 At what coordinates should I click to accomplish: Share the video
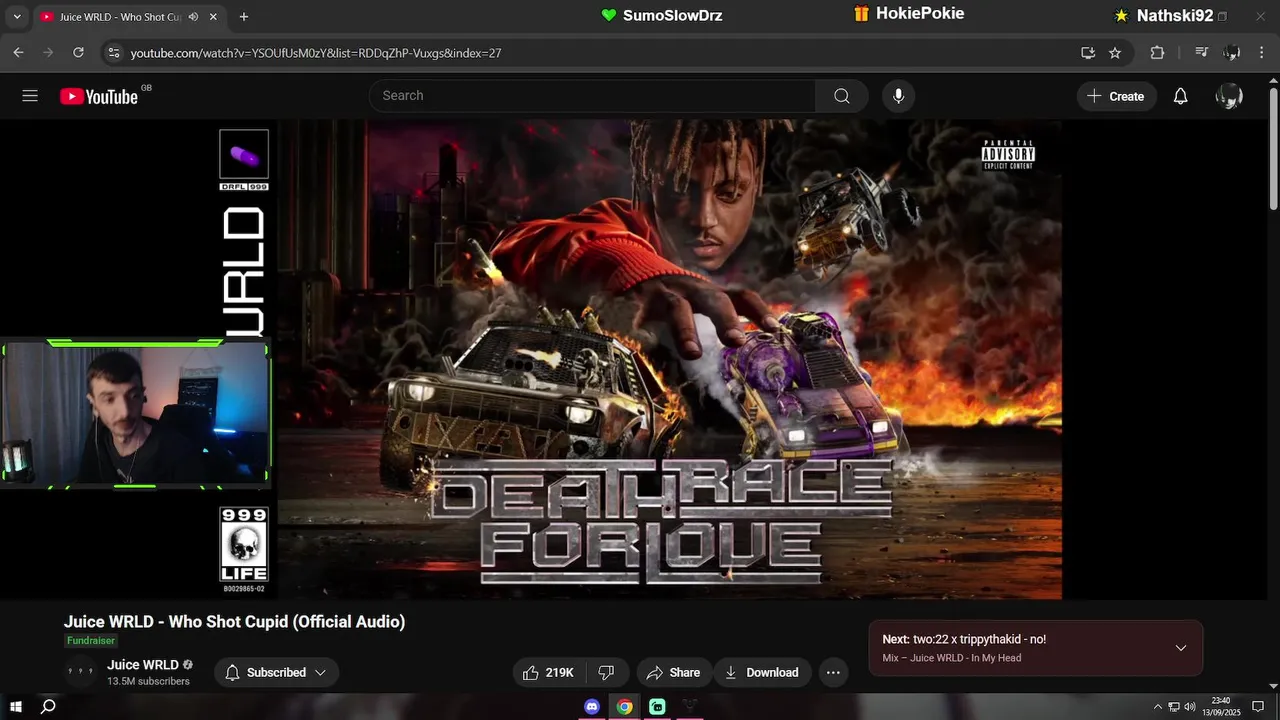[674, 673]
